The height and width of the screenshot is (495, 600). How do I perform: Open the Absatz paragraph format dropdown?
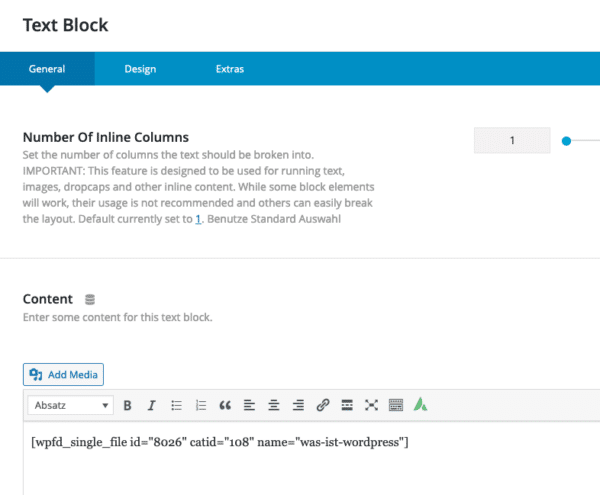pyautogui.click(x=70, y=405)
